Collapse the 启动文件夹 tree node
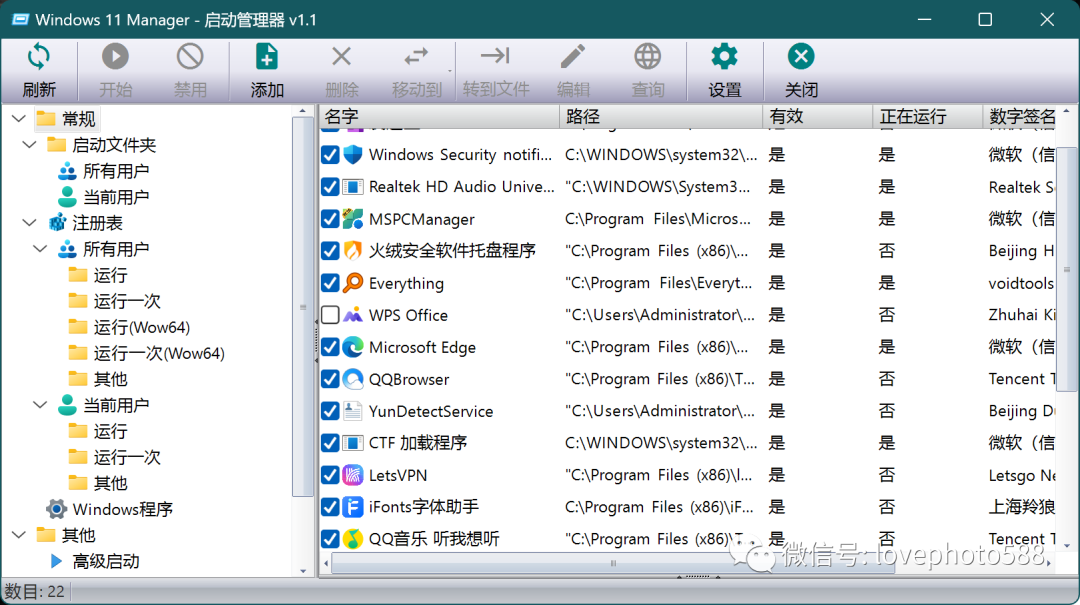 click(30, 145)
